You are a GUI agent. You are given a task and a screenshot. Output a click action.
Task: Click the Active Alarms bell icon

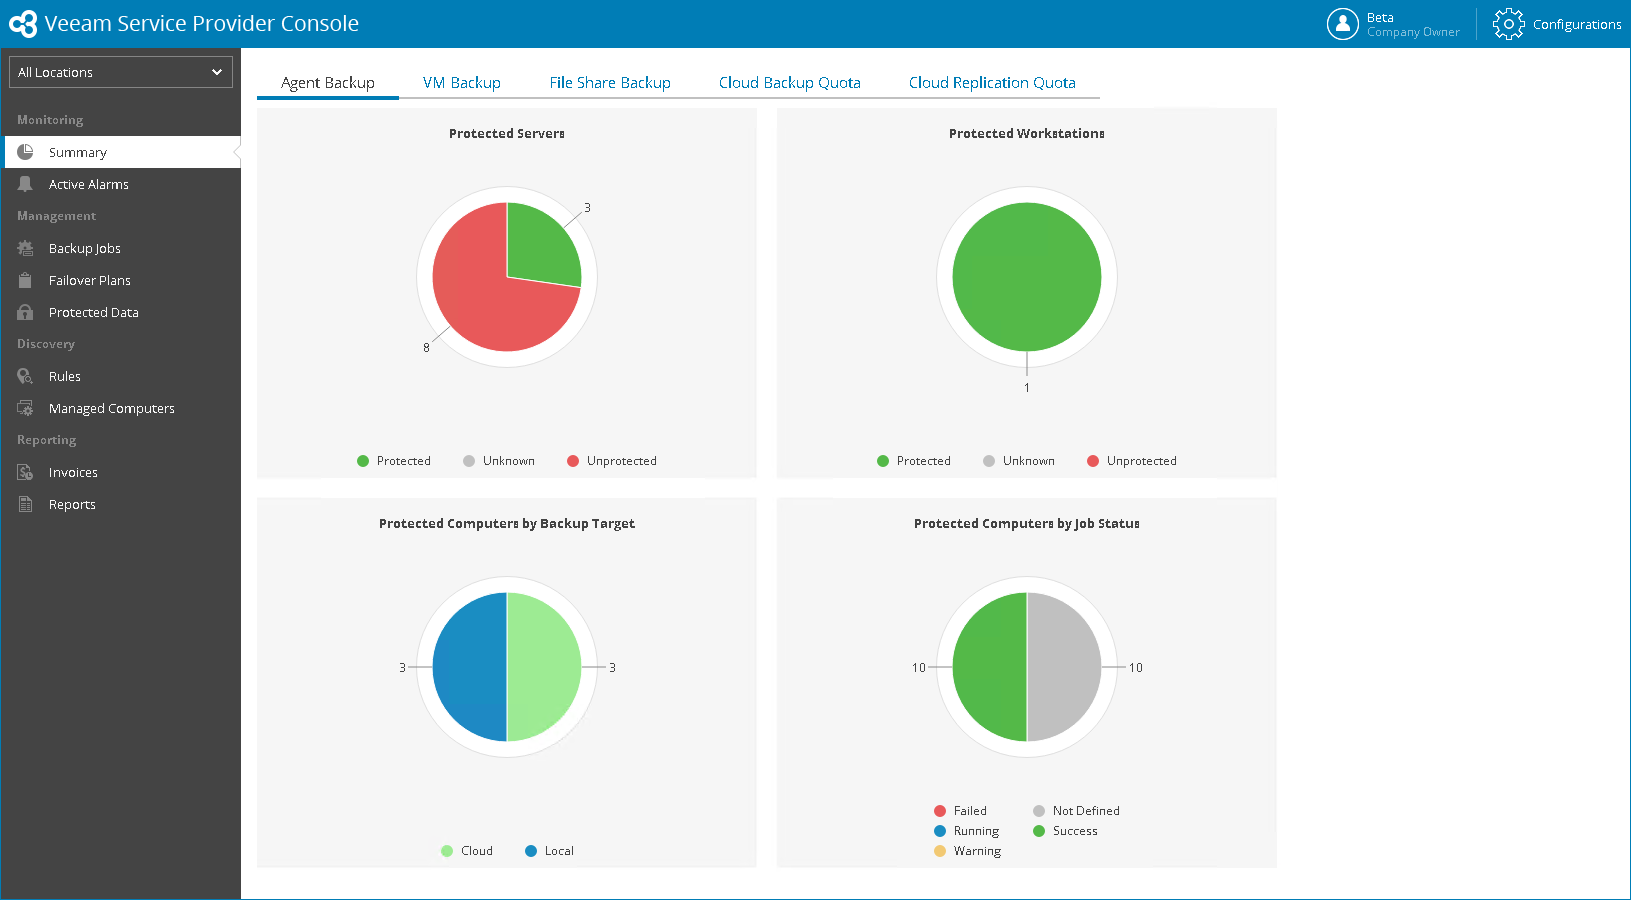click(x=25, y=184)
